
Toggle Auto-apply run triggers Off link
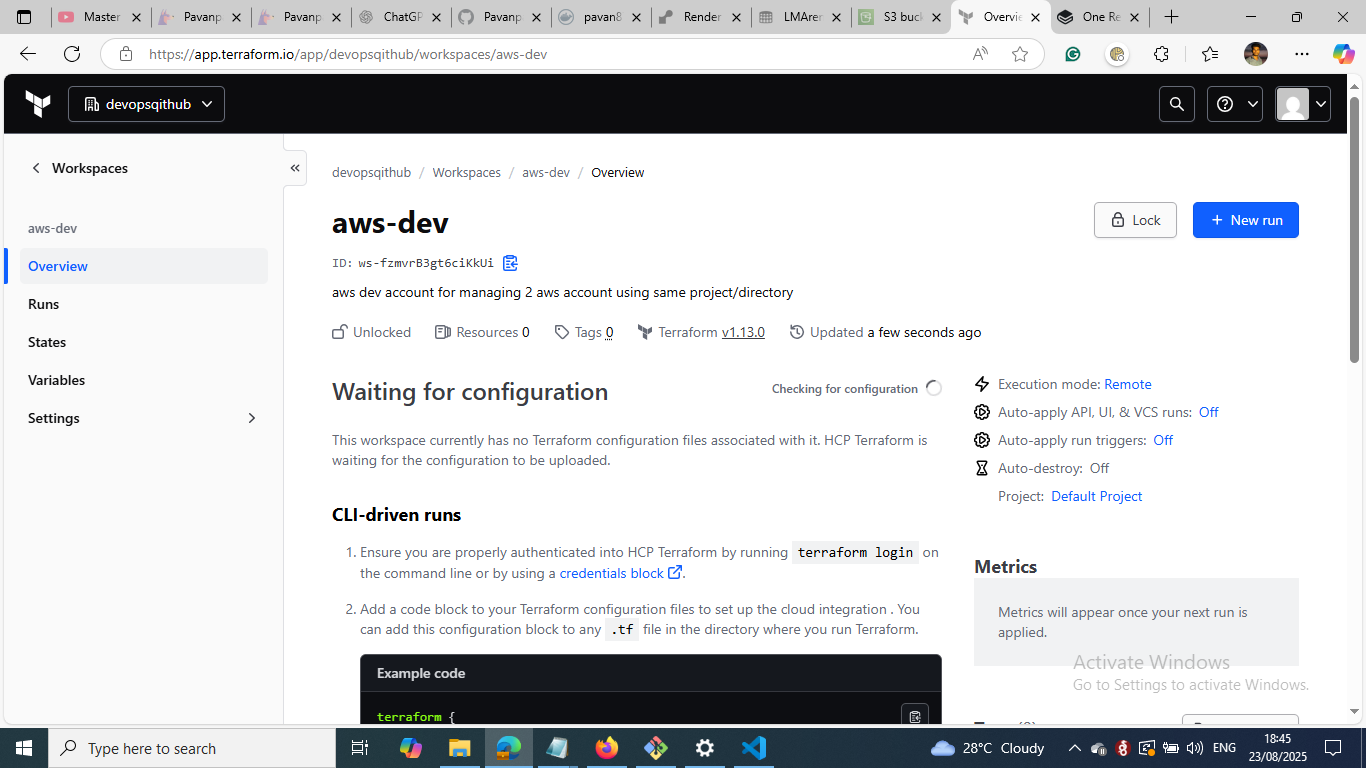click(1162, 440)
